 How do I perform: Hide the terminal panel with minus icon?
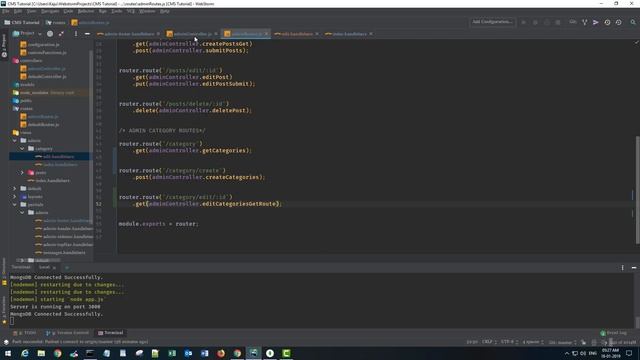634,268
